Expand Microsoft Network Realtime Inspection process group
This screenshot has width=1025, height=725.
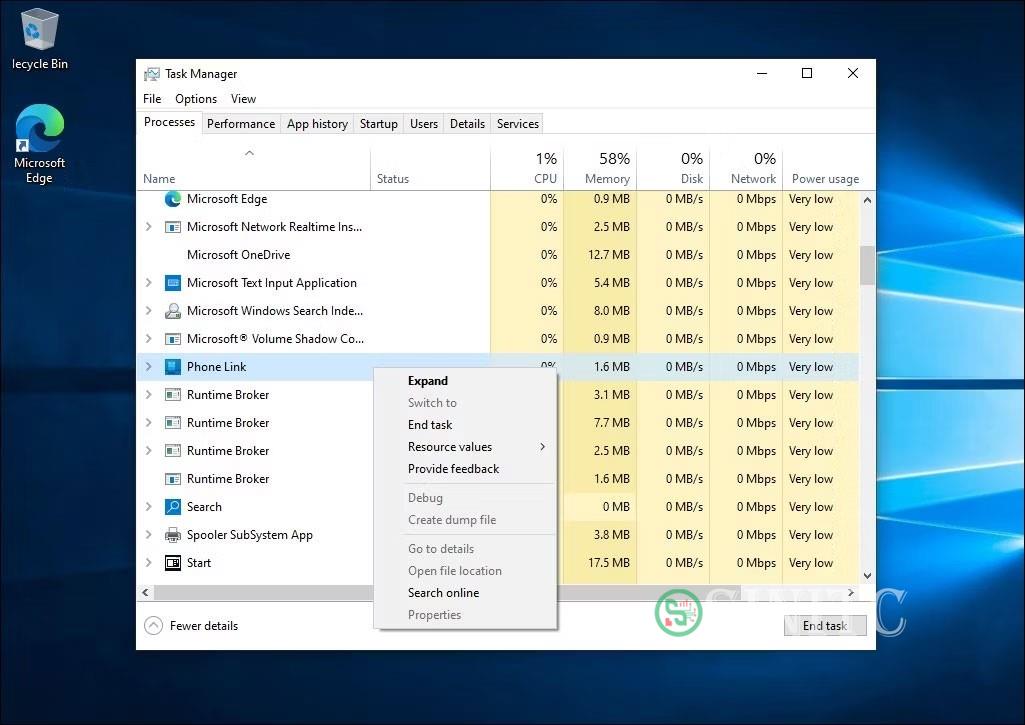148,227
